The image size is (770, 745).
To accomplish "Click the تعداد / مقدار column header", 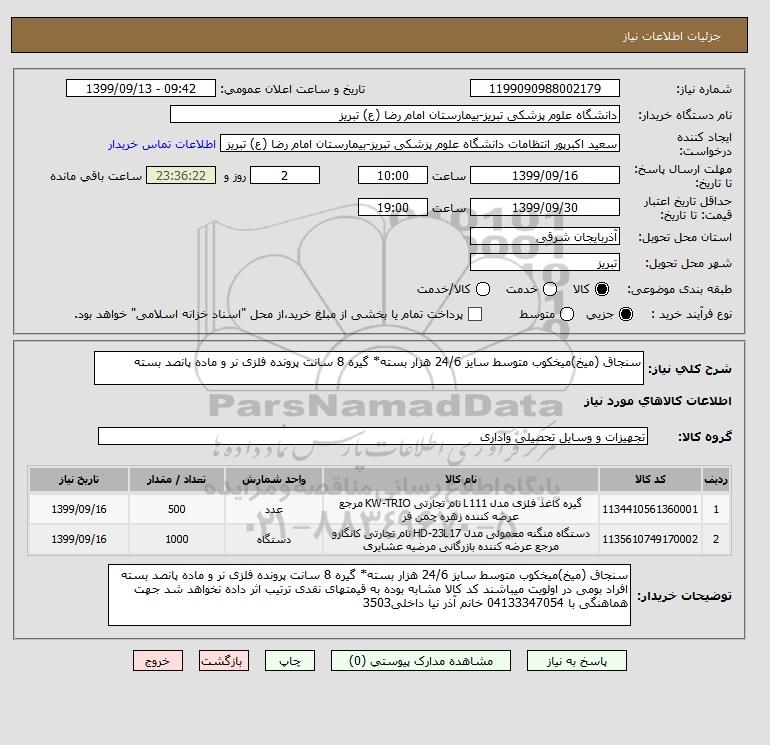I will pyautogui.click(x=176, y=479).
